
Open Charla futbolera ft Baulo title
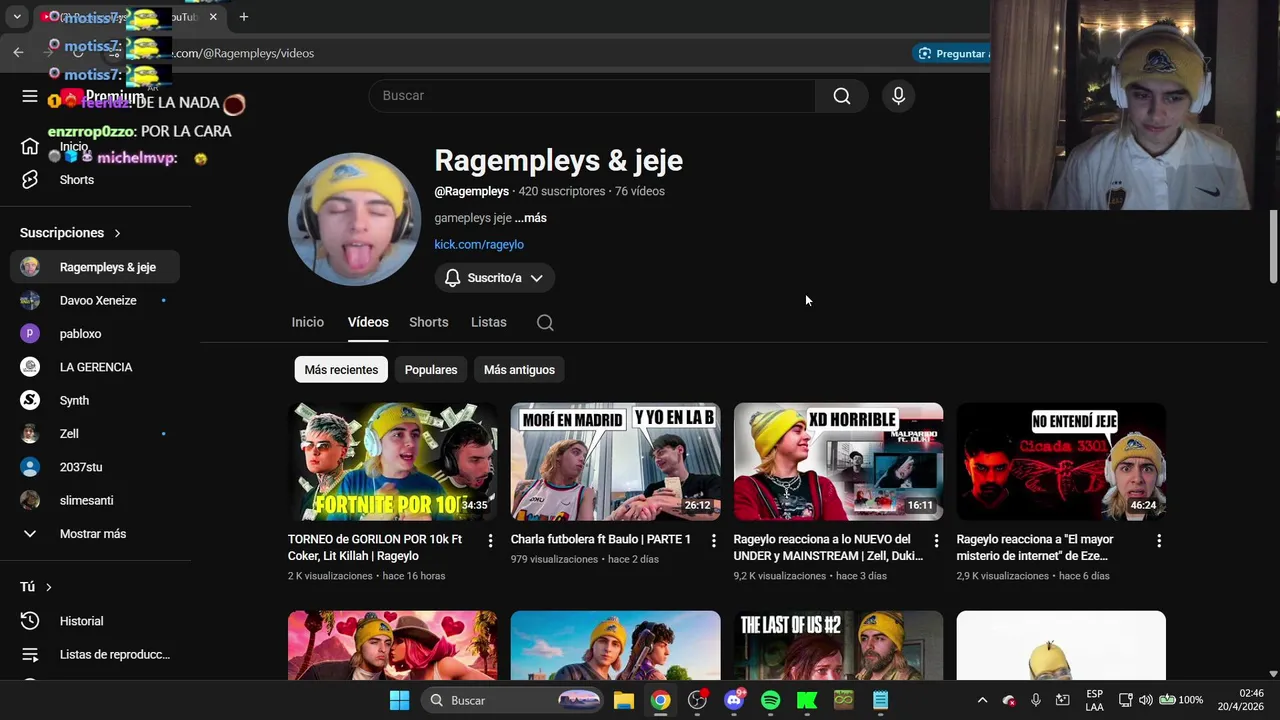point(601,539)
